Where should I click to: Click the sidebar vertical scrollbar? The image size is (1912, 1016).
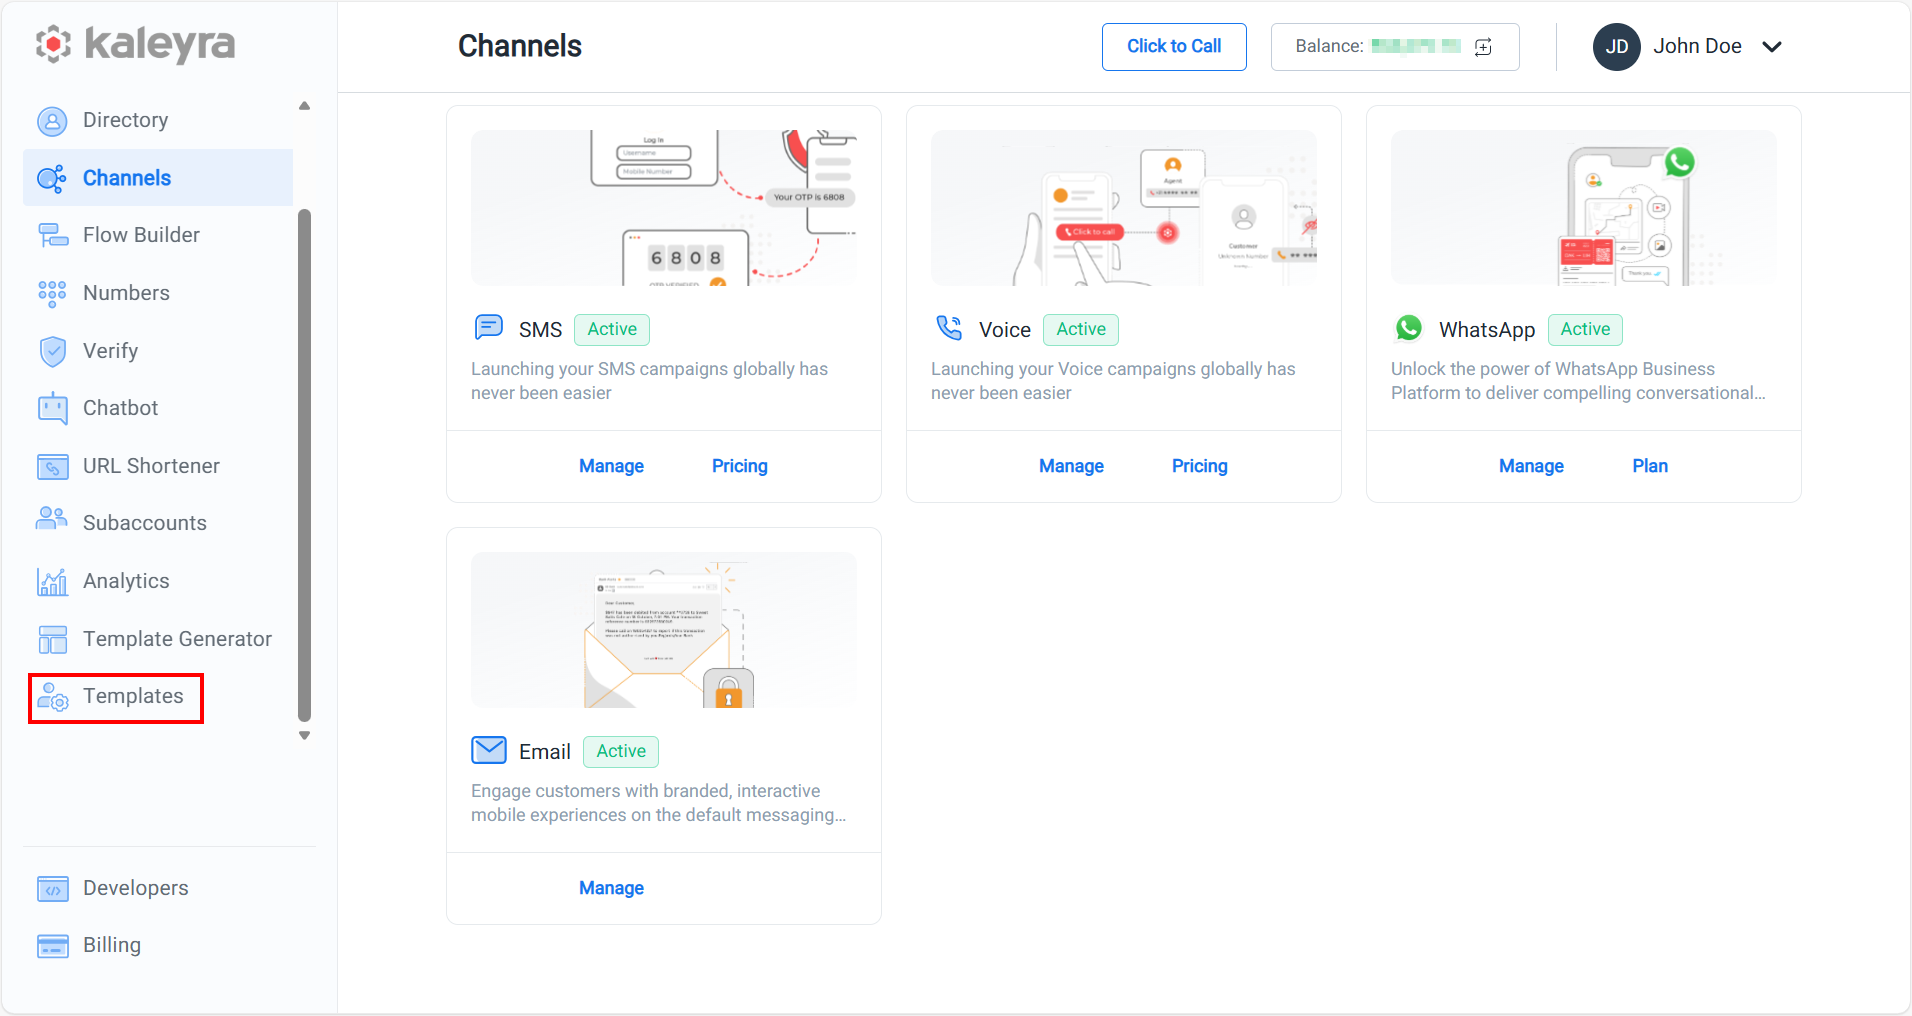(304, 465)
